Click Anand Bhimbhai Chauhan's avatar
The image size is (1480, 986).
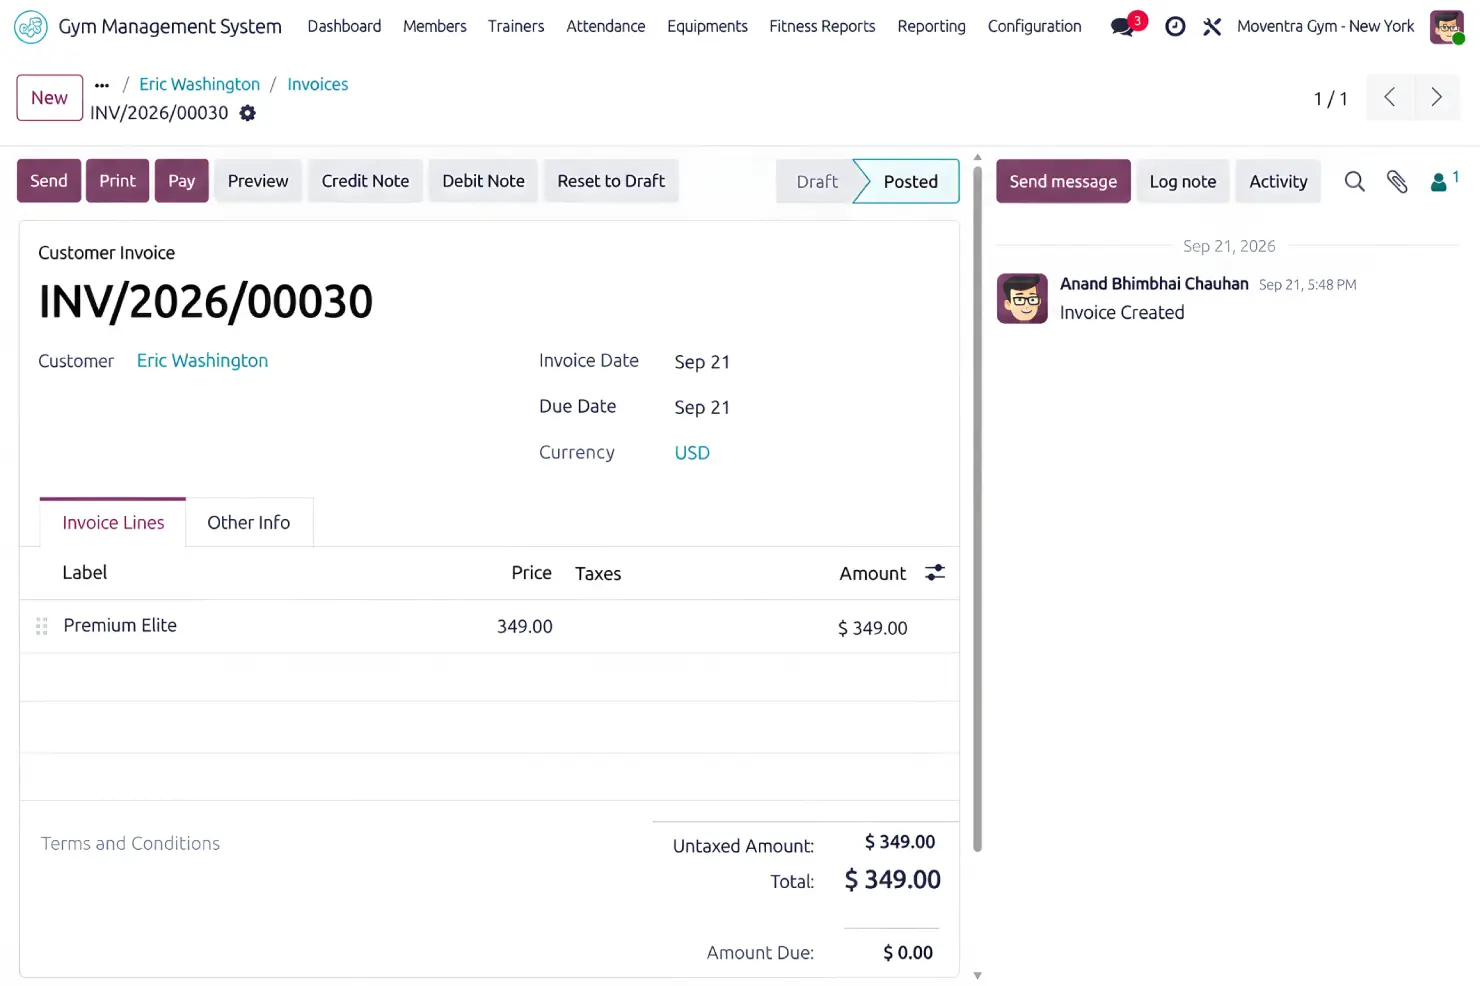[1022, 298]
